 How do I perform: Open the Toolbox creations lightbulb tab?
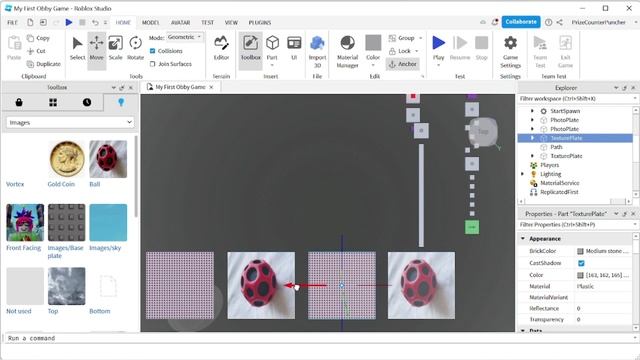click(x=121, y=102)
